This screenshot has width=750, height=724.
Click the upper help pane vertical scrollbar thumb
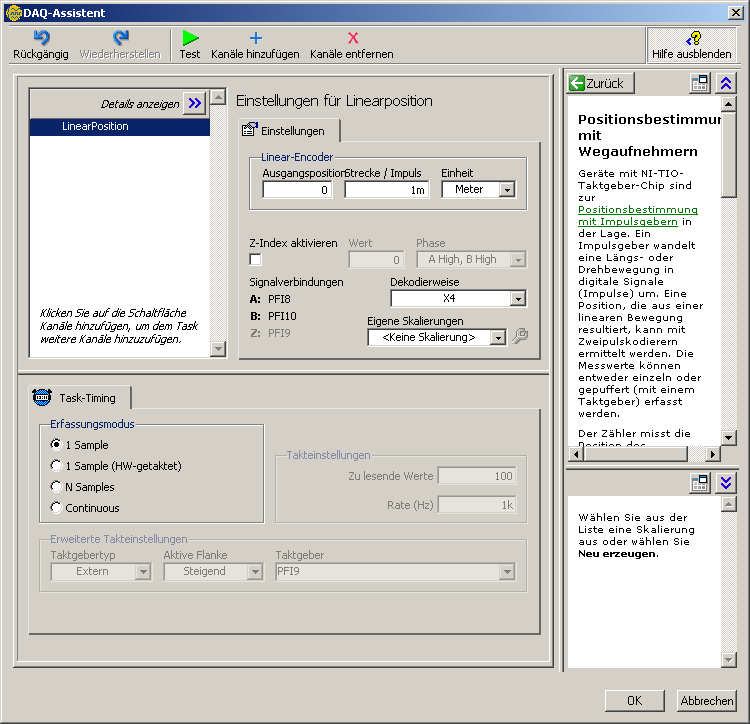728,154
